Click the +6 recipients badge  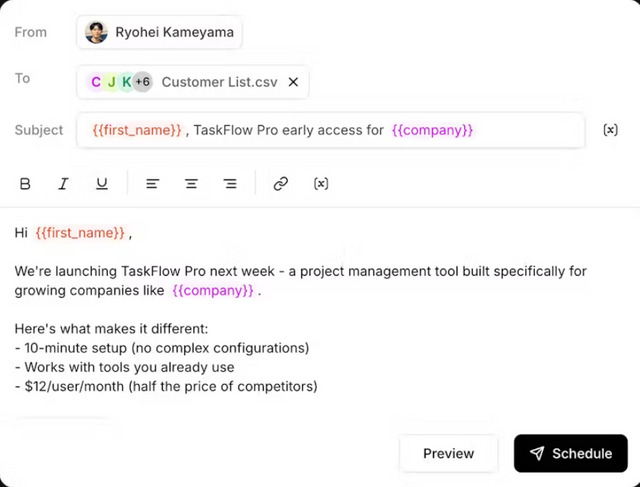pyautogui.click(x=142, y=82)
